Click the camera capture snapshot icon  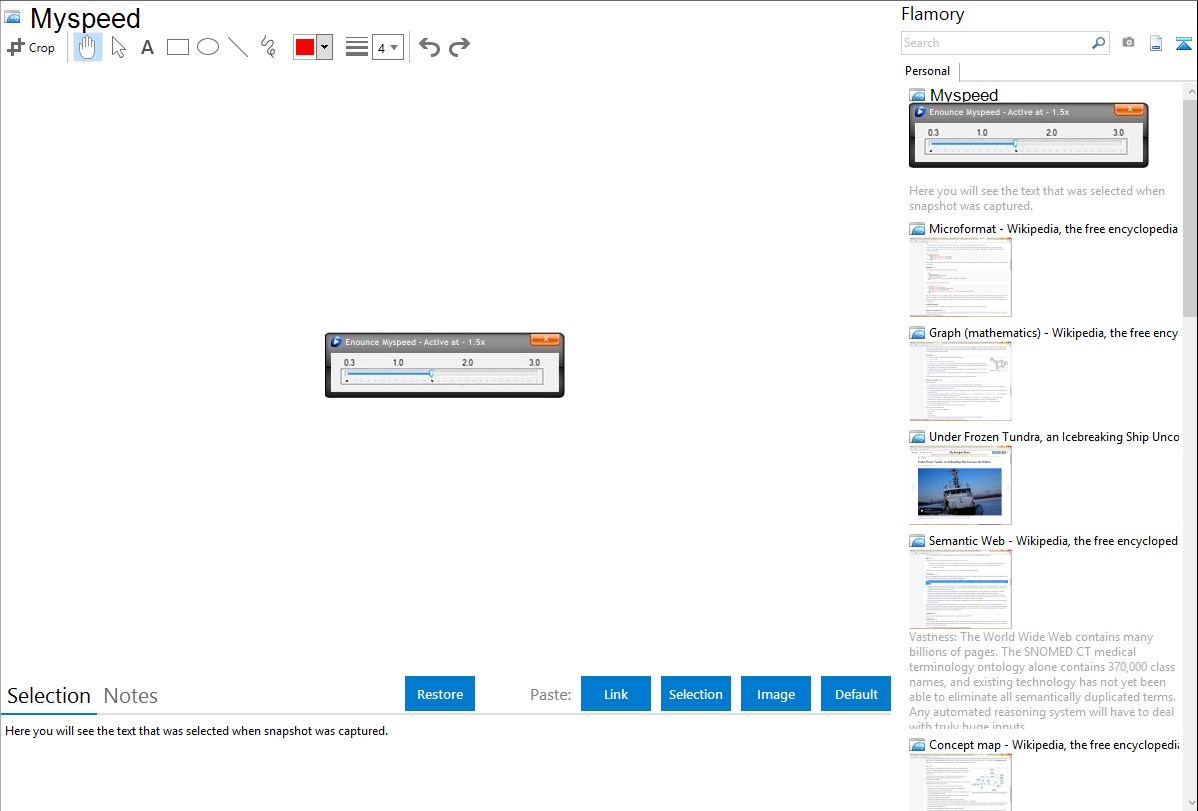pos(1128,43)
